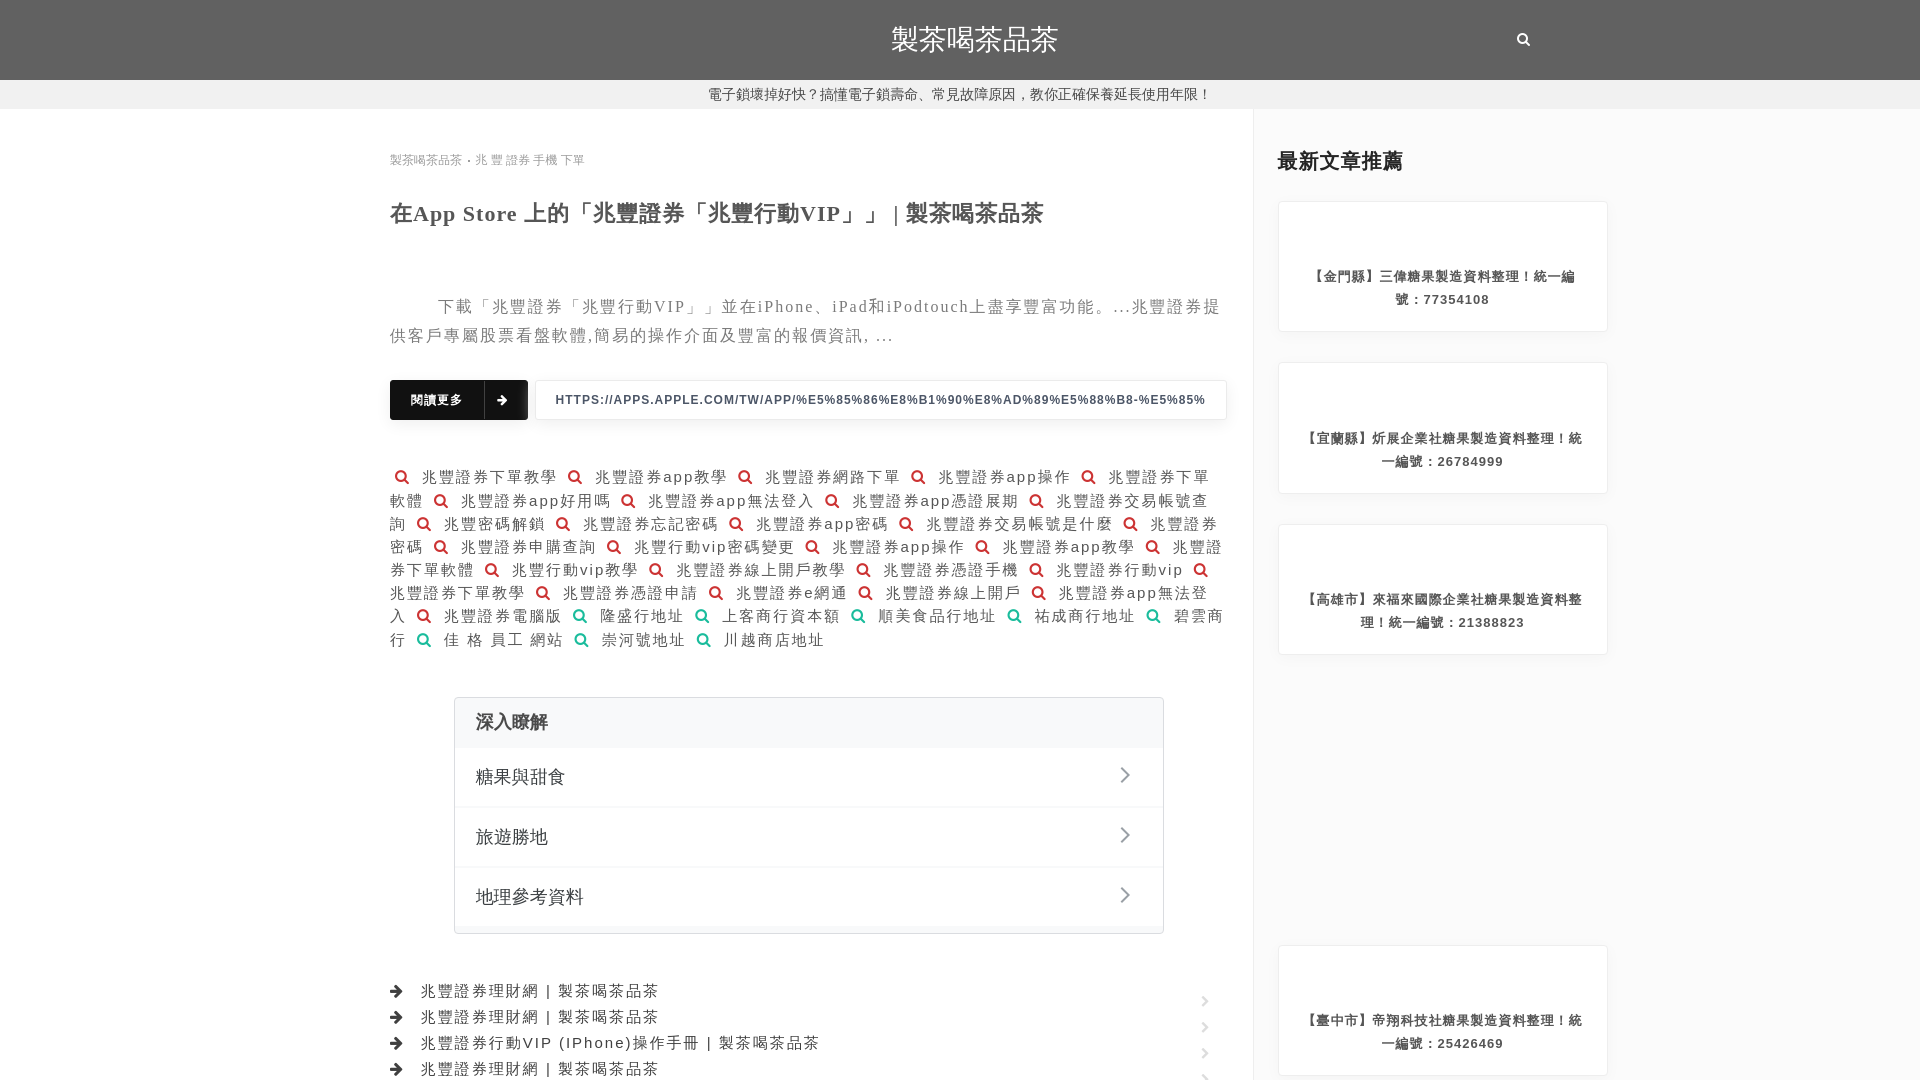The height and width of the screenshot is (1080, 1920).
Task: Click the 製茶喝茶品茶 site title
Action: [x=974, y=40]
